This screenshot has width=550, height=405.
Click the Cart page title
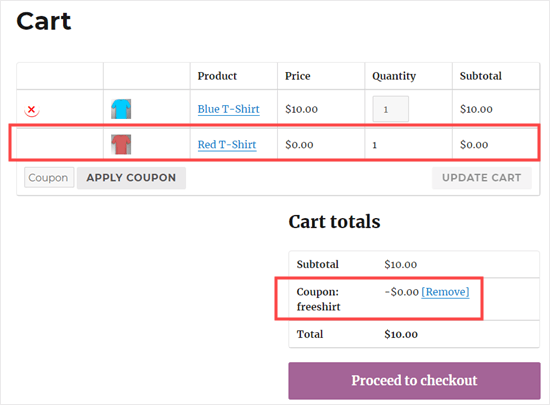click(x=43, y=21)
